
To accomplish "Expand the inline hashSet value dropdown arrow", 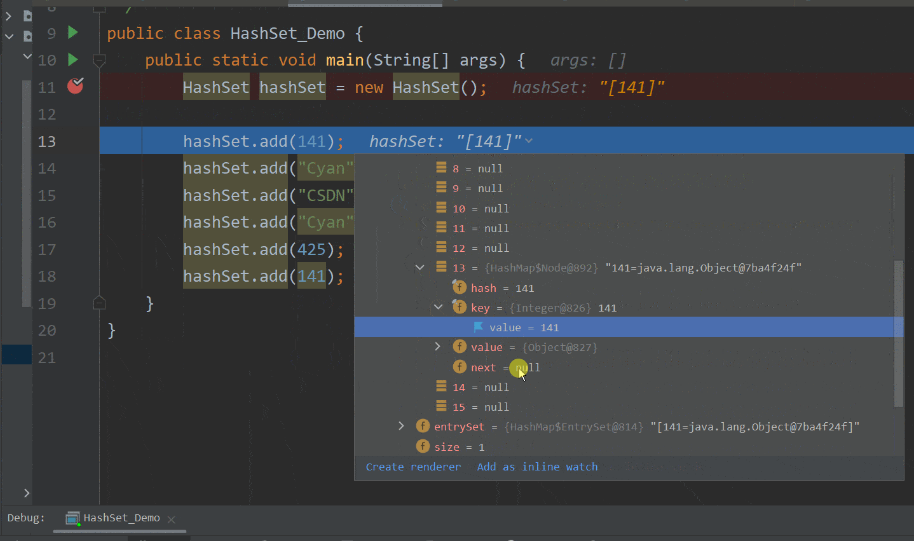I will point(529,141).
